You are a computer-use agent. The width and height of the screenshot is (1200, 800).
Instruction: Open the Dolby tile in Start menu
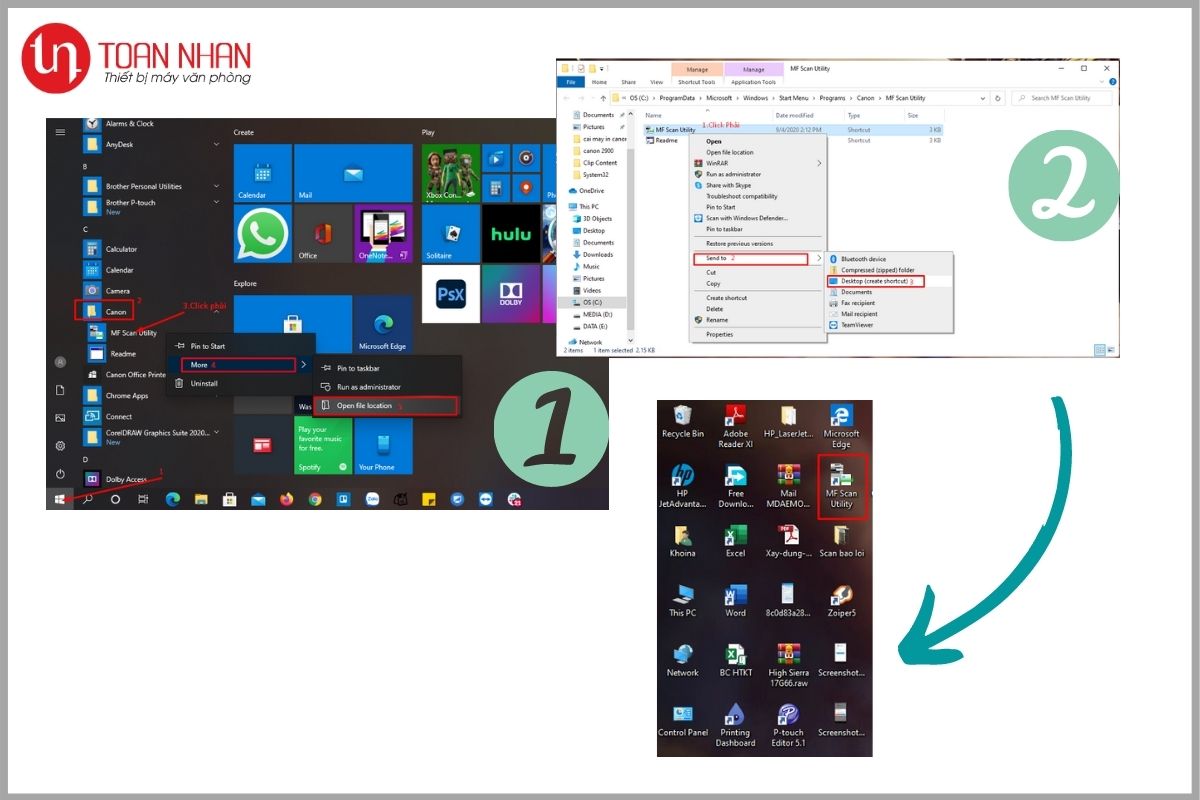tap(510, 294)
